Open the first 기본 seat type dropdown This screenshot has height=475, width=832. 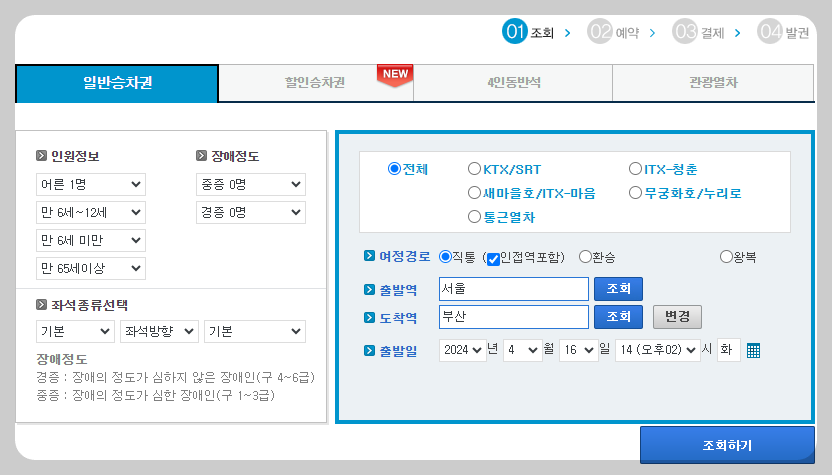point(75,331)
